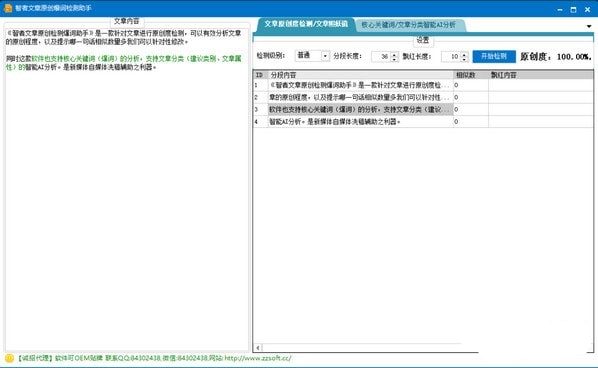Click the 飘红长度 field showing 10
The image size is (598, 368).
451,56
